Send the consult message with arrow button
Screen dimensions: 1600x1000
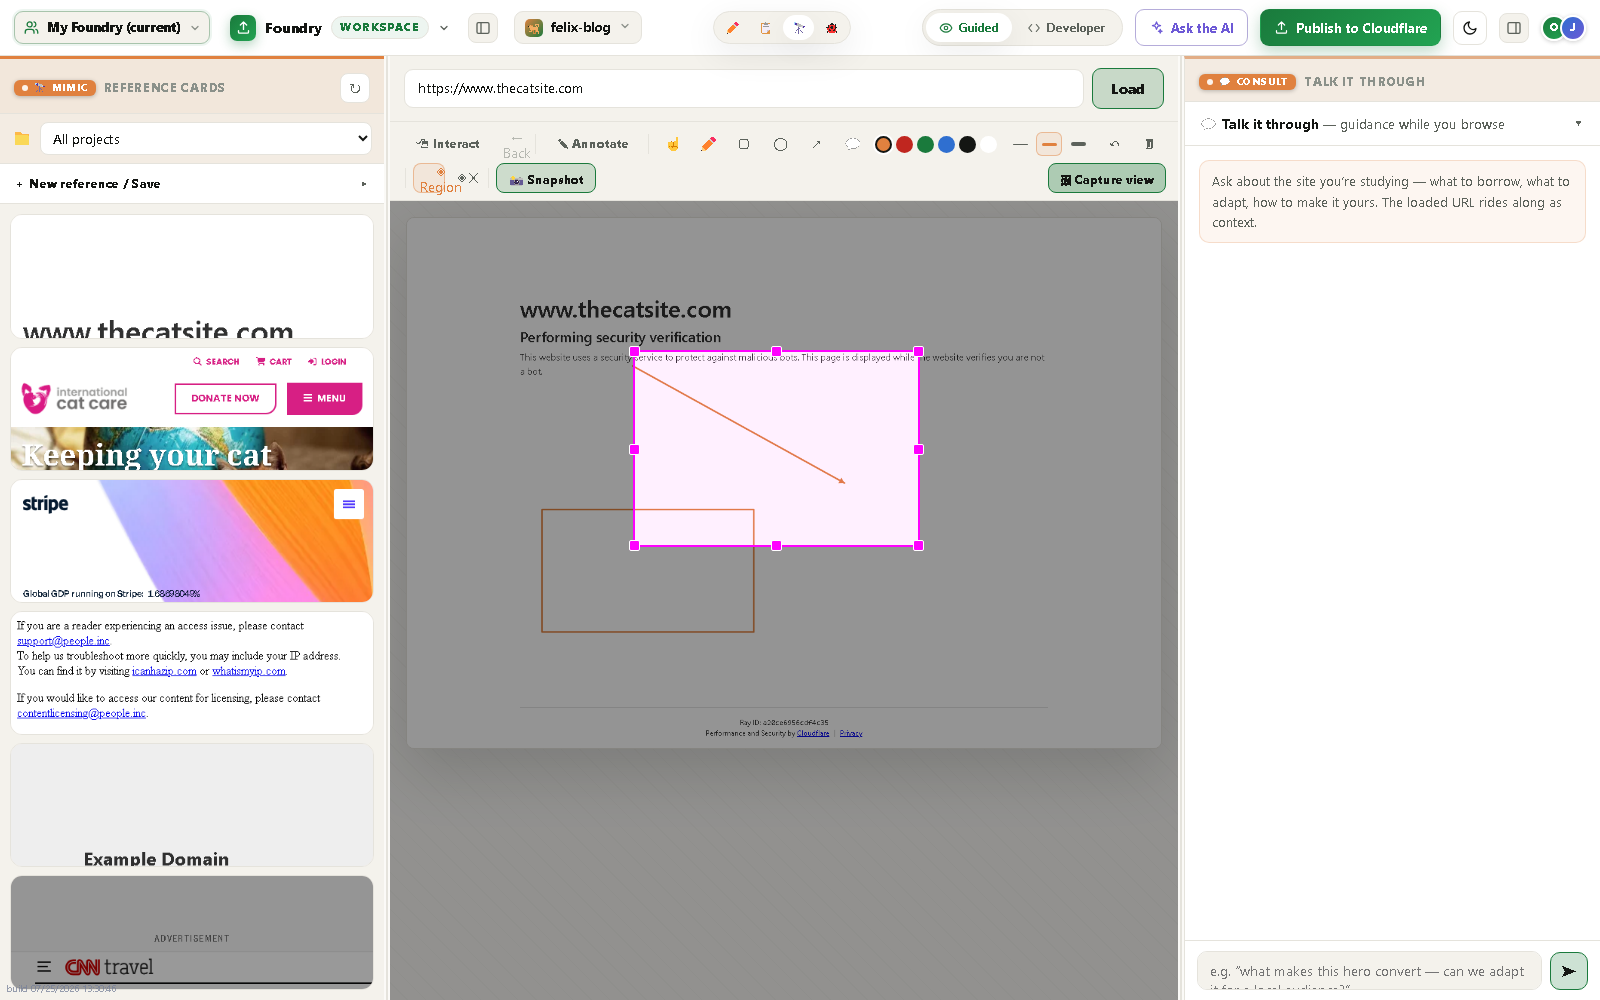tap(1568, 971)
